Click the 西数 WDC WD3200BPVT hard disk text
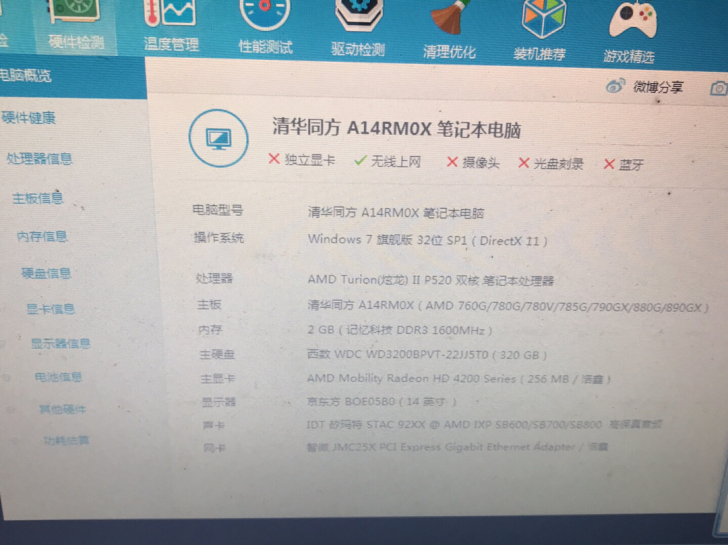The image size is (728, 545). (x=427, y=355)
